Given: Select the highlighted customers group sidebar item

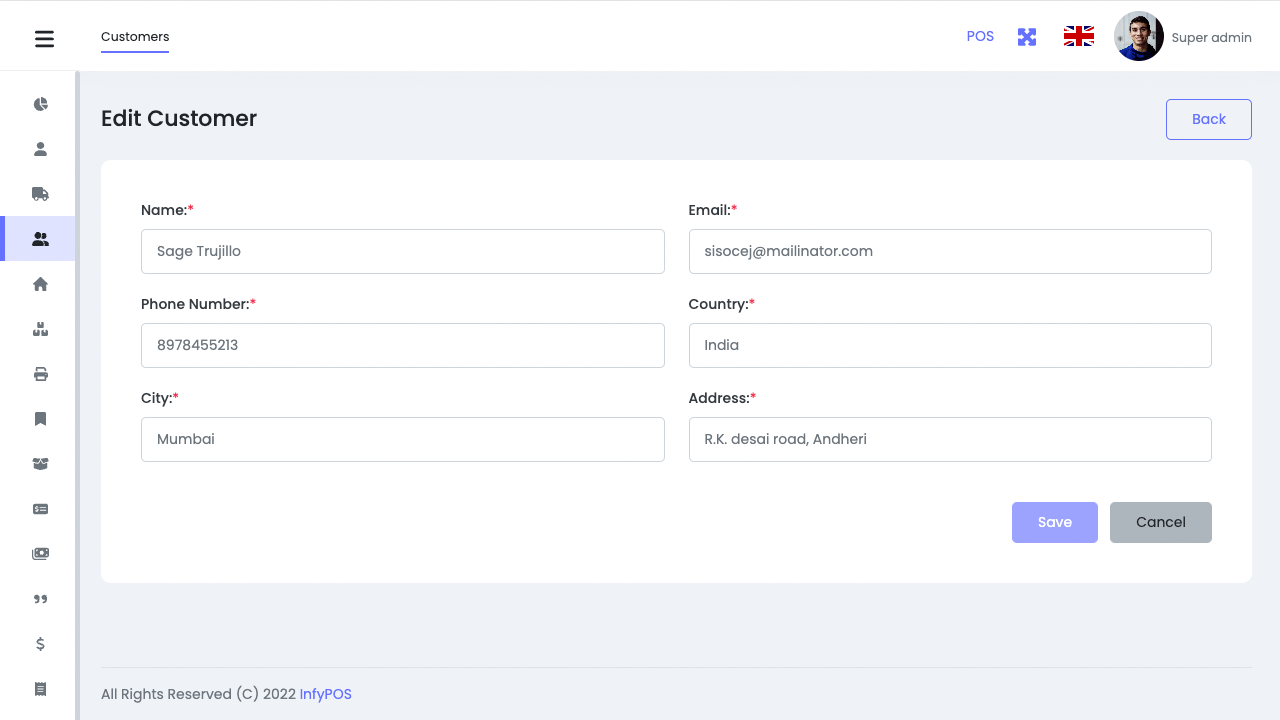Looking at the screenshot, I should pyautogui.click(x=40, y=239).
